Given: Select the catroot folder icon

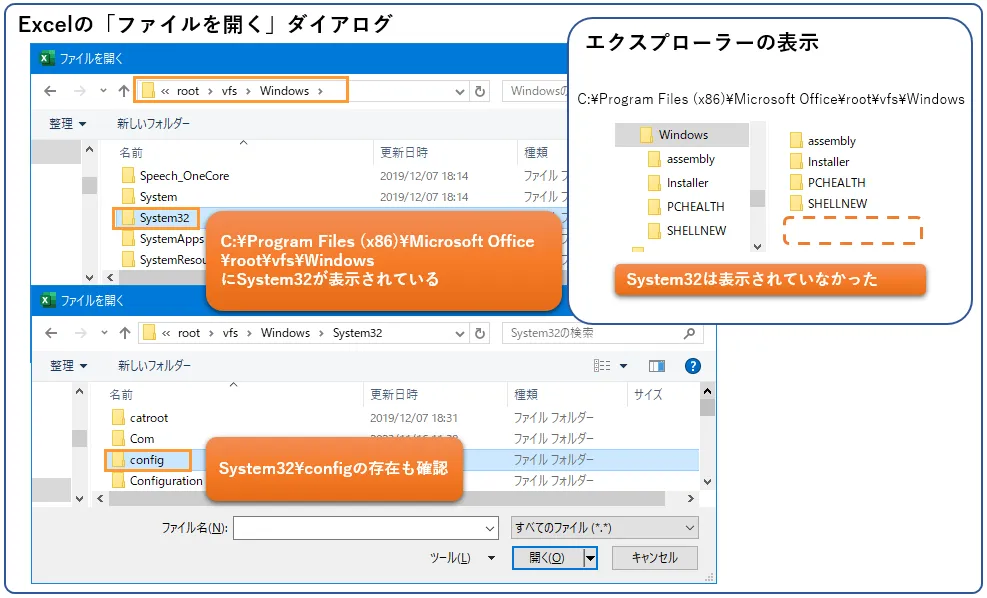Looking at the screenshot, I should point(118,417).
